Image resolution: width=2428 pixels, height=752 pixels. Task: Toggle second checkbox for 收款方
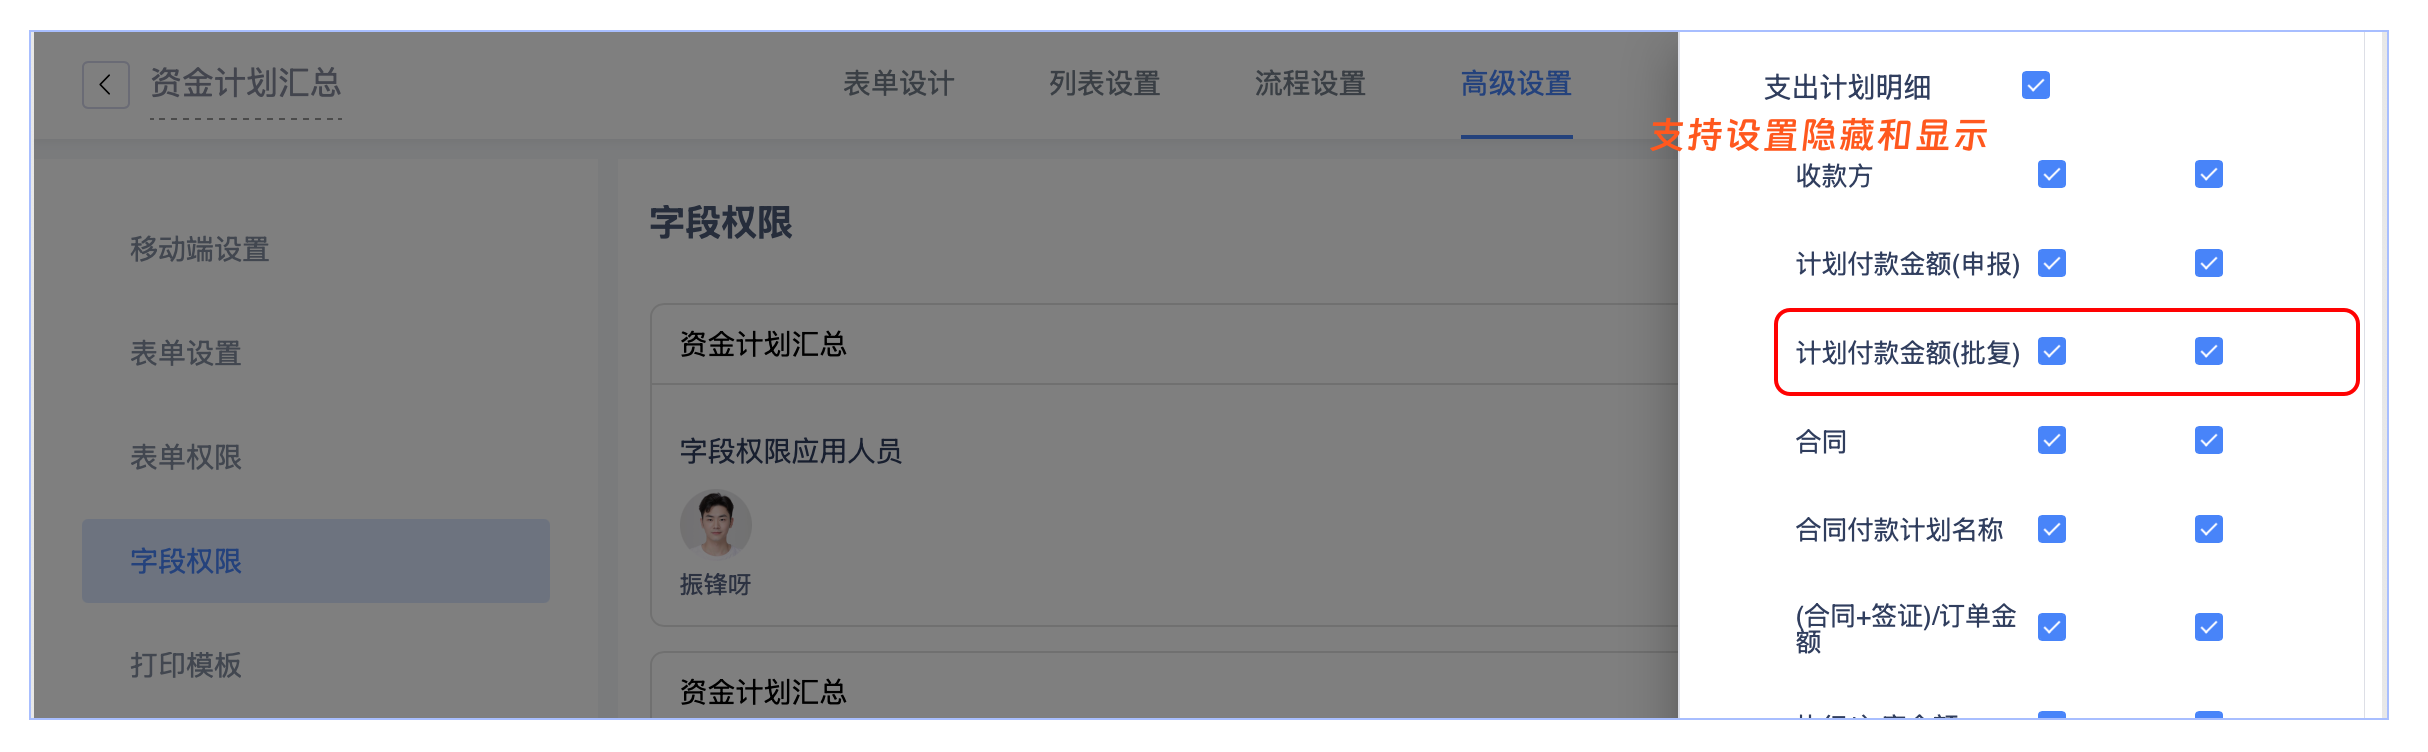coord(2208,174)
